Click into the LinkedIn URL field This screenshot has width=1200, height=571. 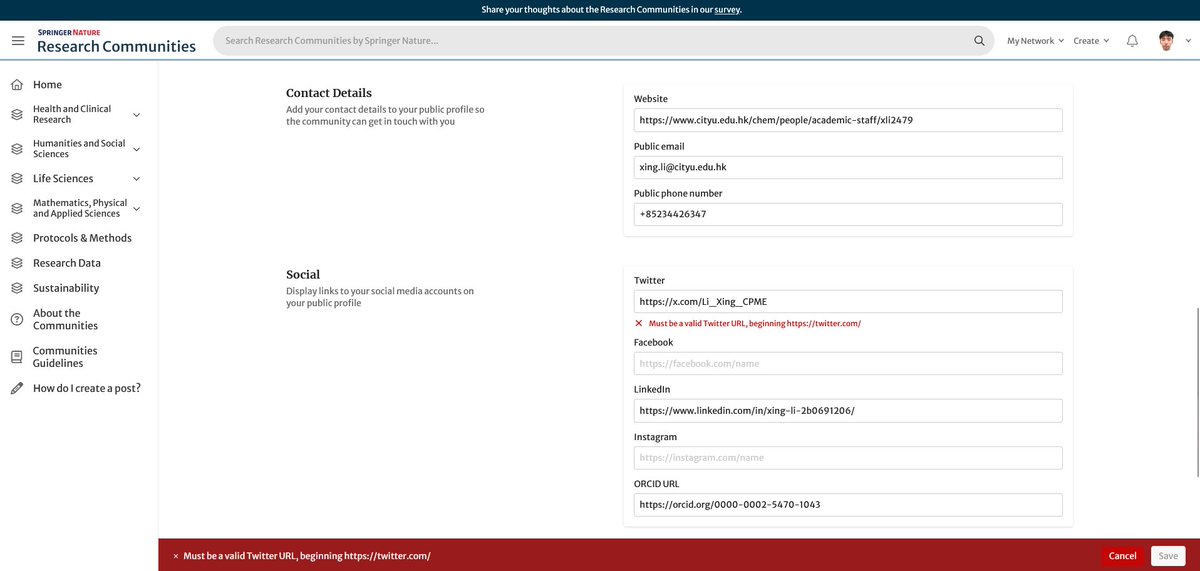point(848,410)
